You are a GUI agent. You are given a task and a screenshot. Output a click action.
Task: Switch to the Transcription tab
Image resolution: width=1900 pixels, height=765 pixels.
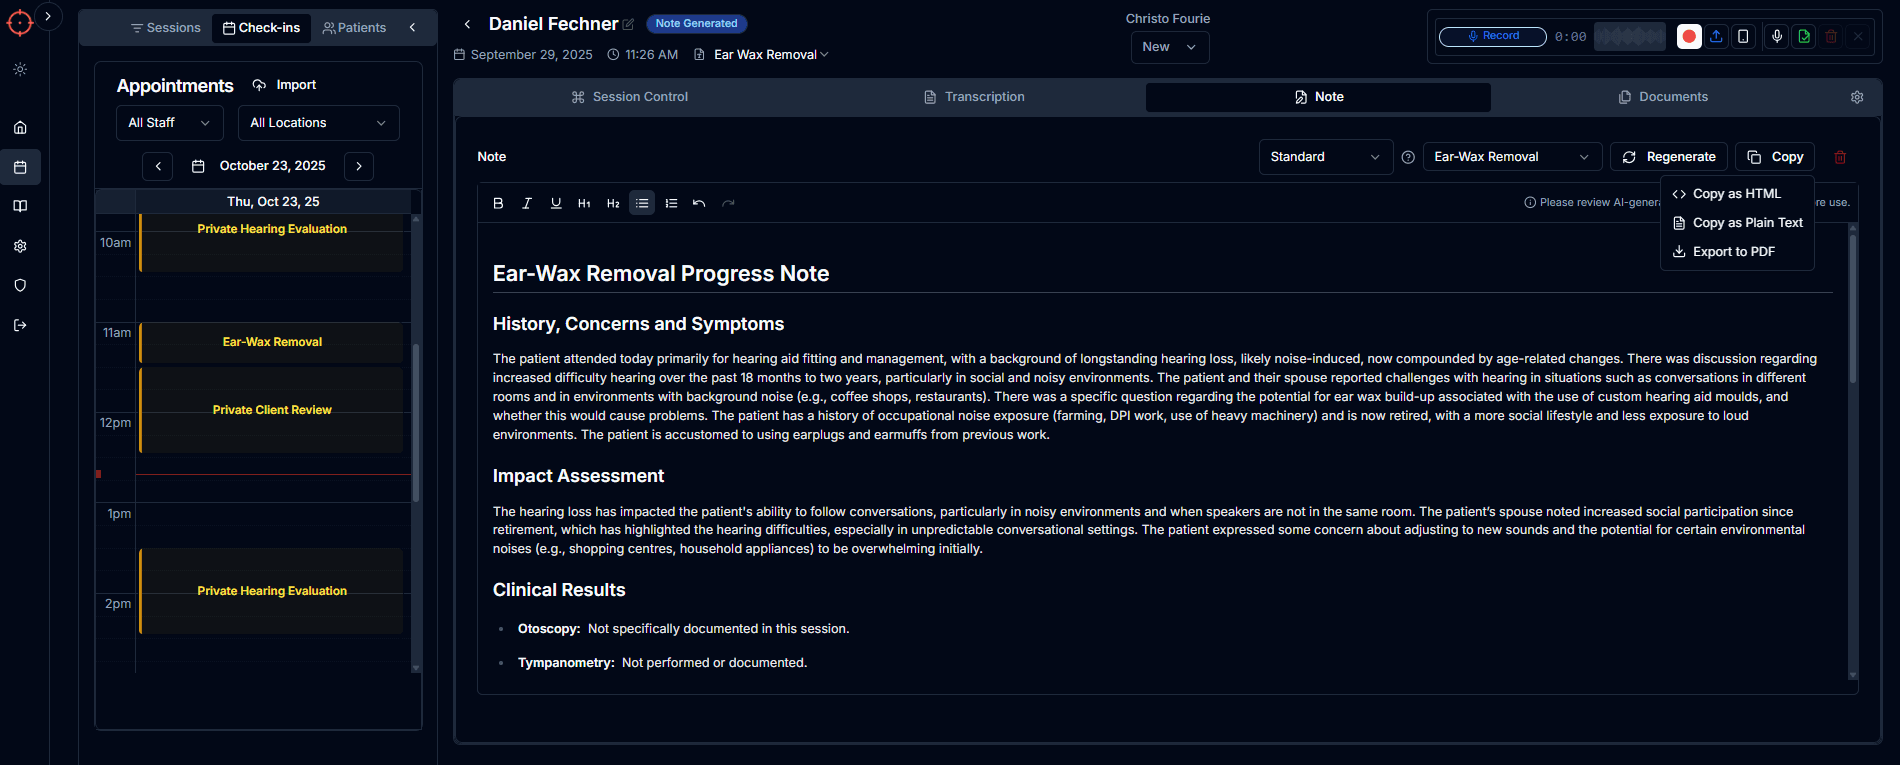coord(973,97)
